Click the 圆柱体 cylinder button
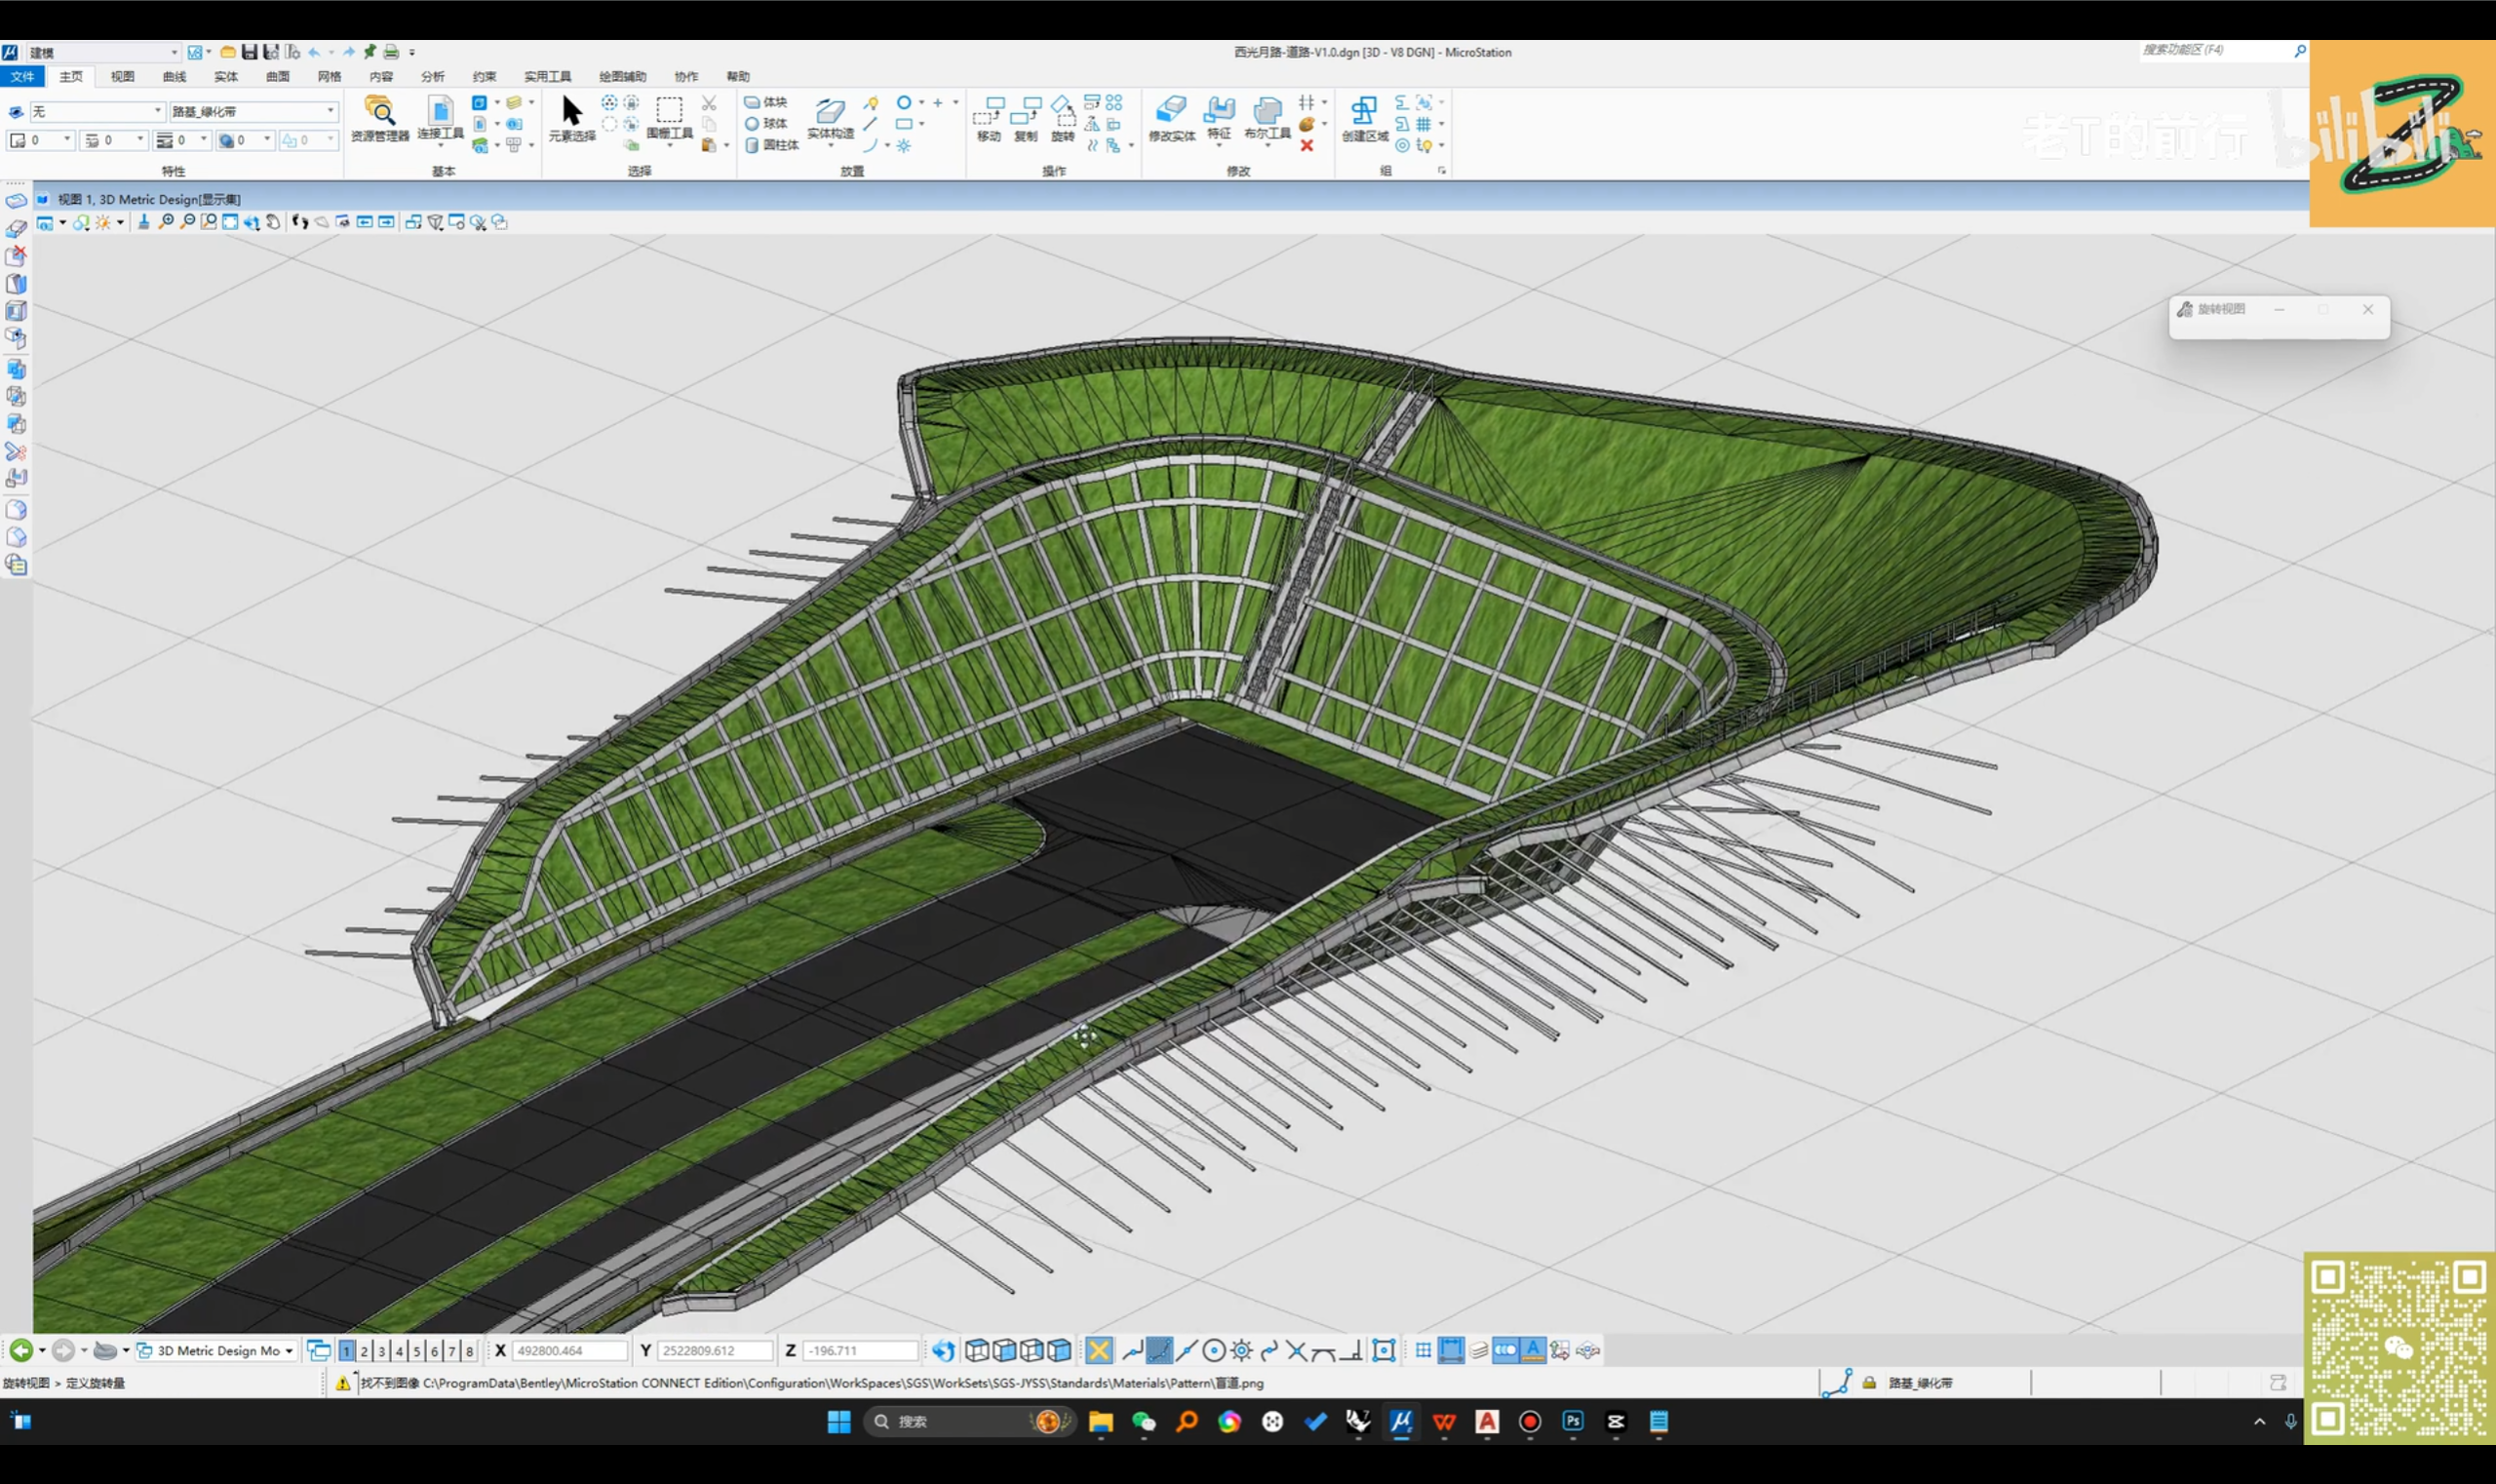The height and width of the screenshot is (1484, 2496). click(x=771, y=146)
